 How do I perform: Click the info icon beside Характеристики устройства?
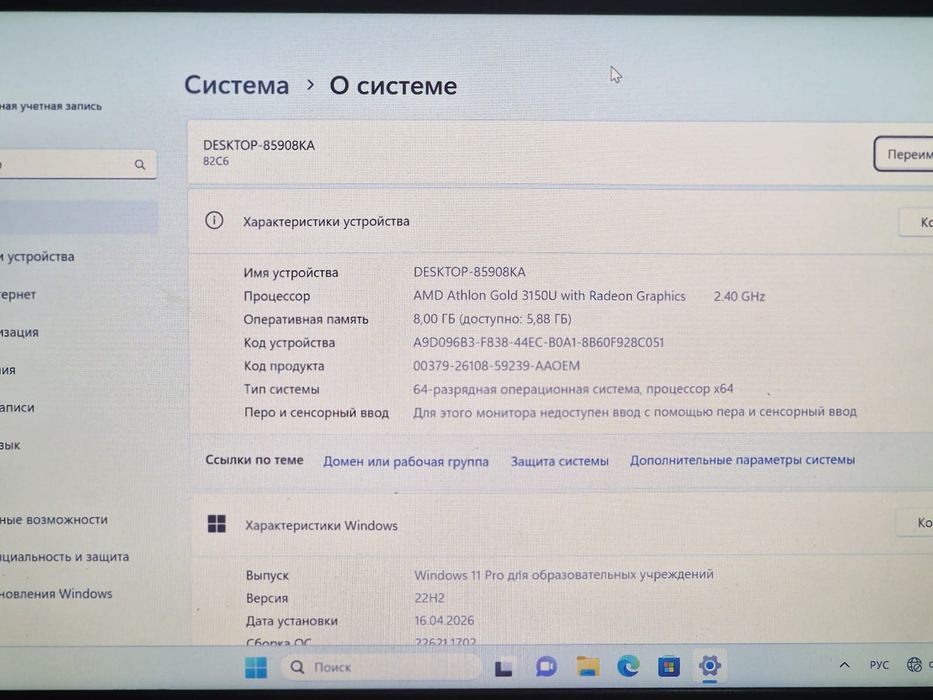point(214,221)
